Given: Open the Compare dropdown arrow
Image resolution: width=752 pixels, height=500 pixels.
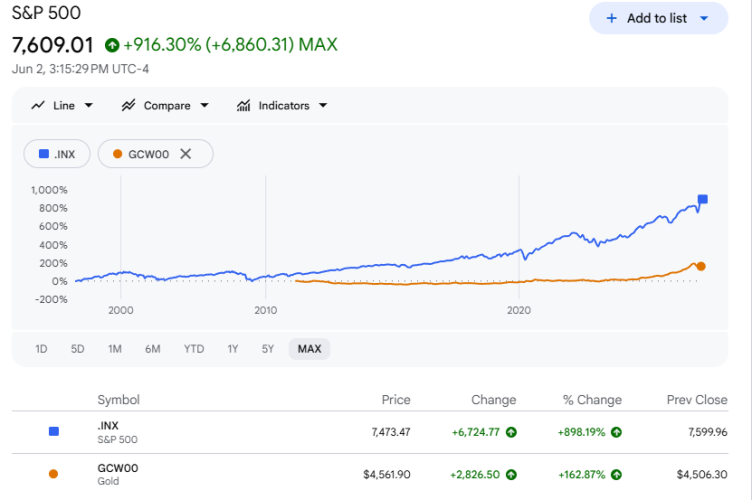Looking at the screenshot, I should point(204,105).
